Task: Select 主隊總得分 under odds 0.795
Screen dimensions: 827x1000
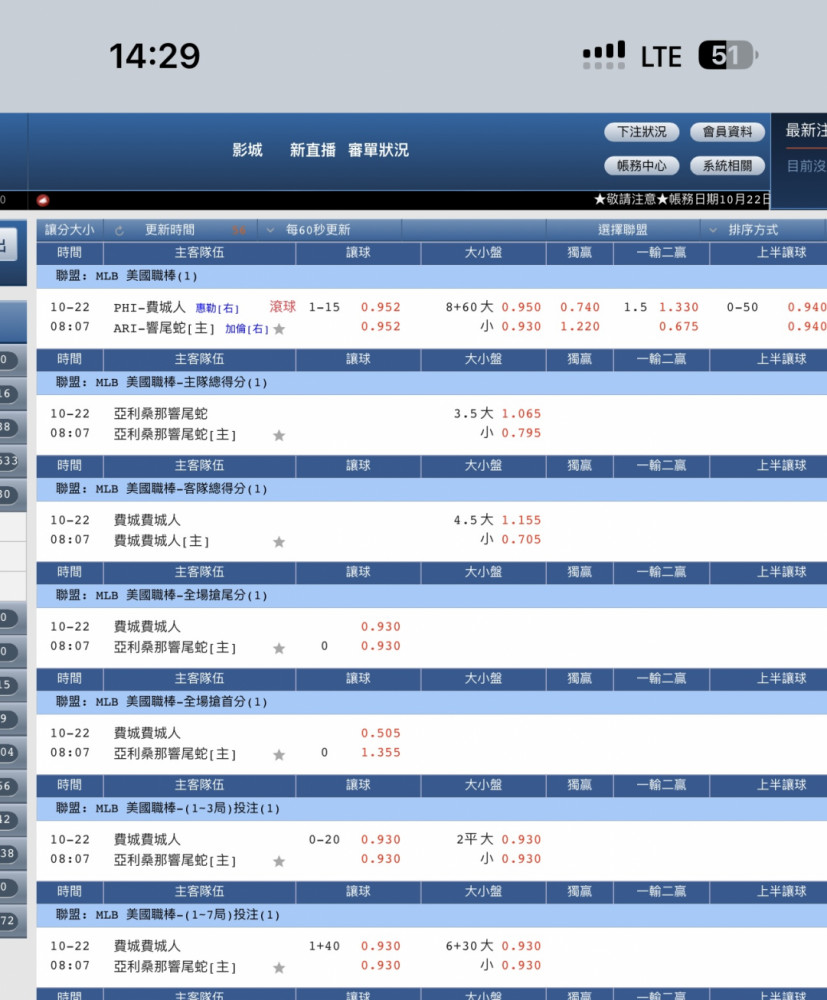Action: pos(521,433)
